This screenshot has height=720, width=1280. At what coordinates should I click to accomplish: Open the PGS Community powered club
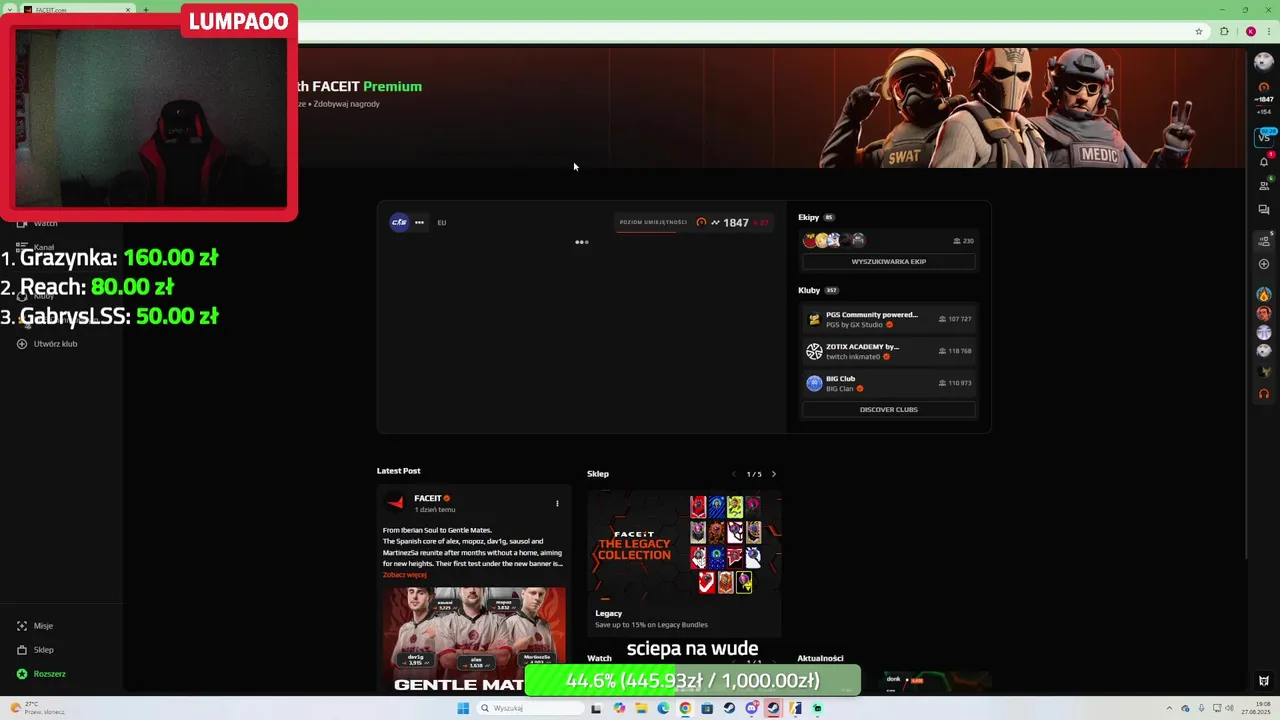pos(888,319)
